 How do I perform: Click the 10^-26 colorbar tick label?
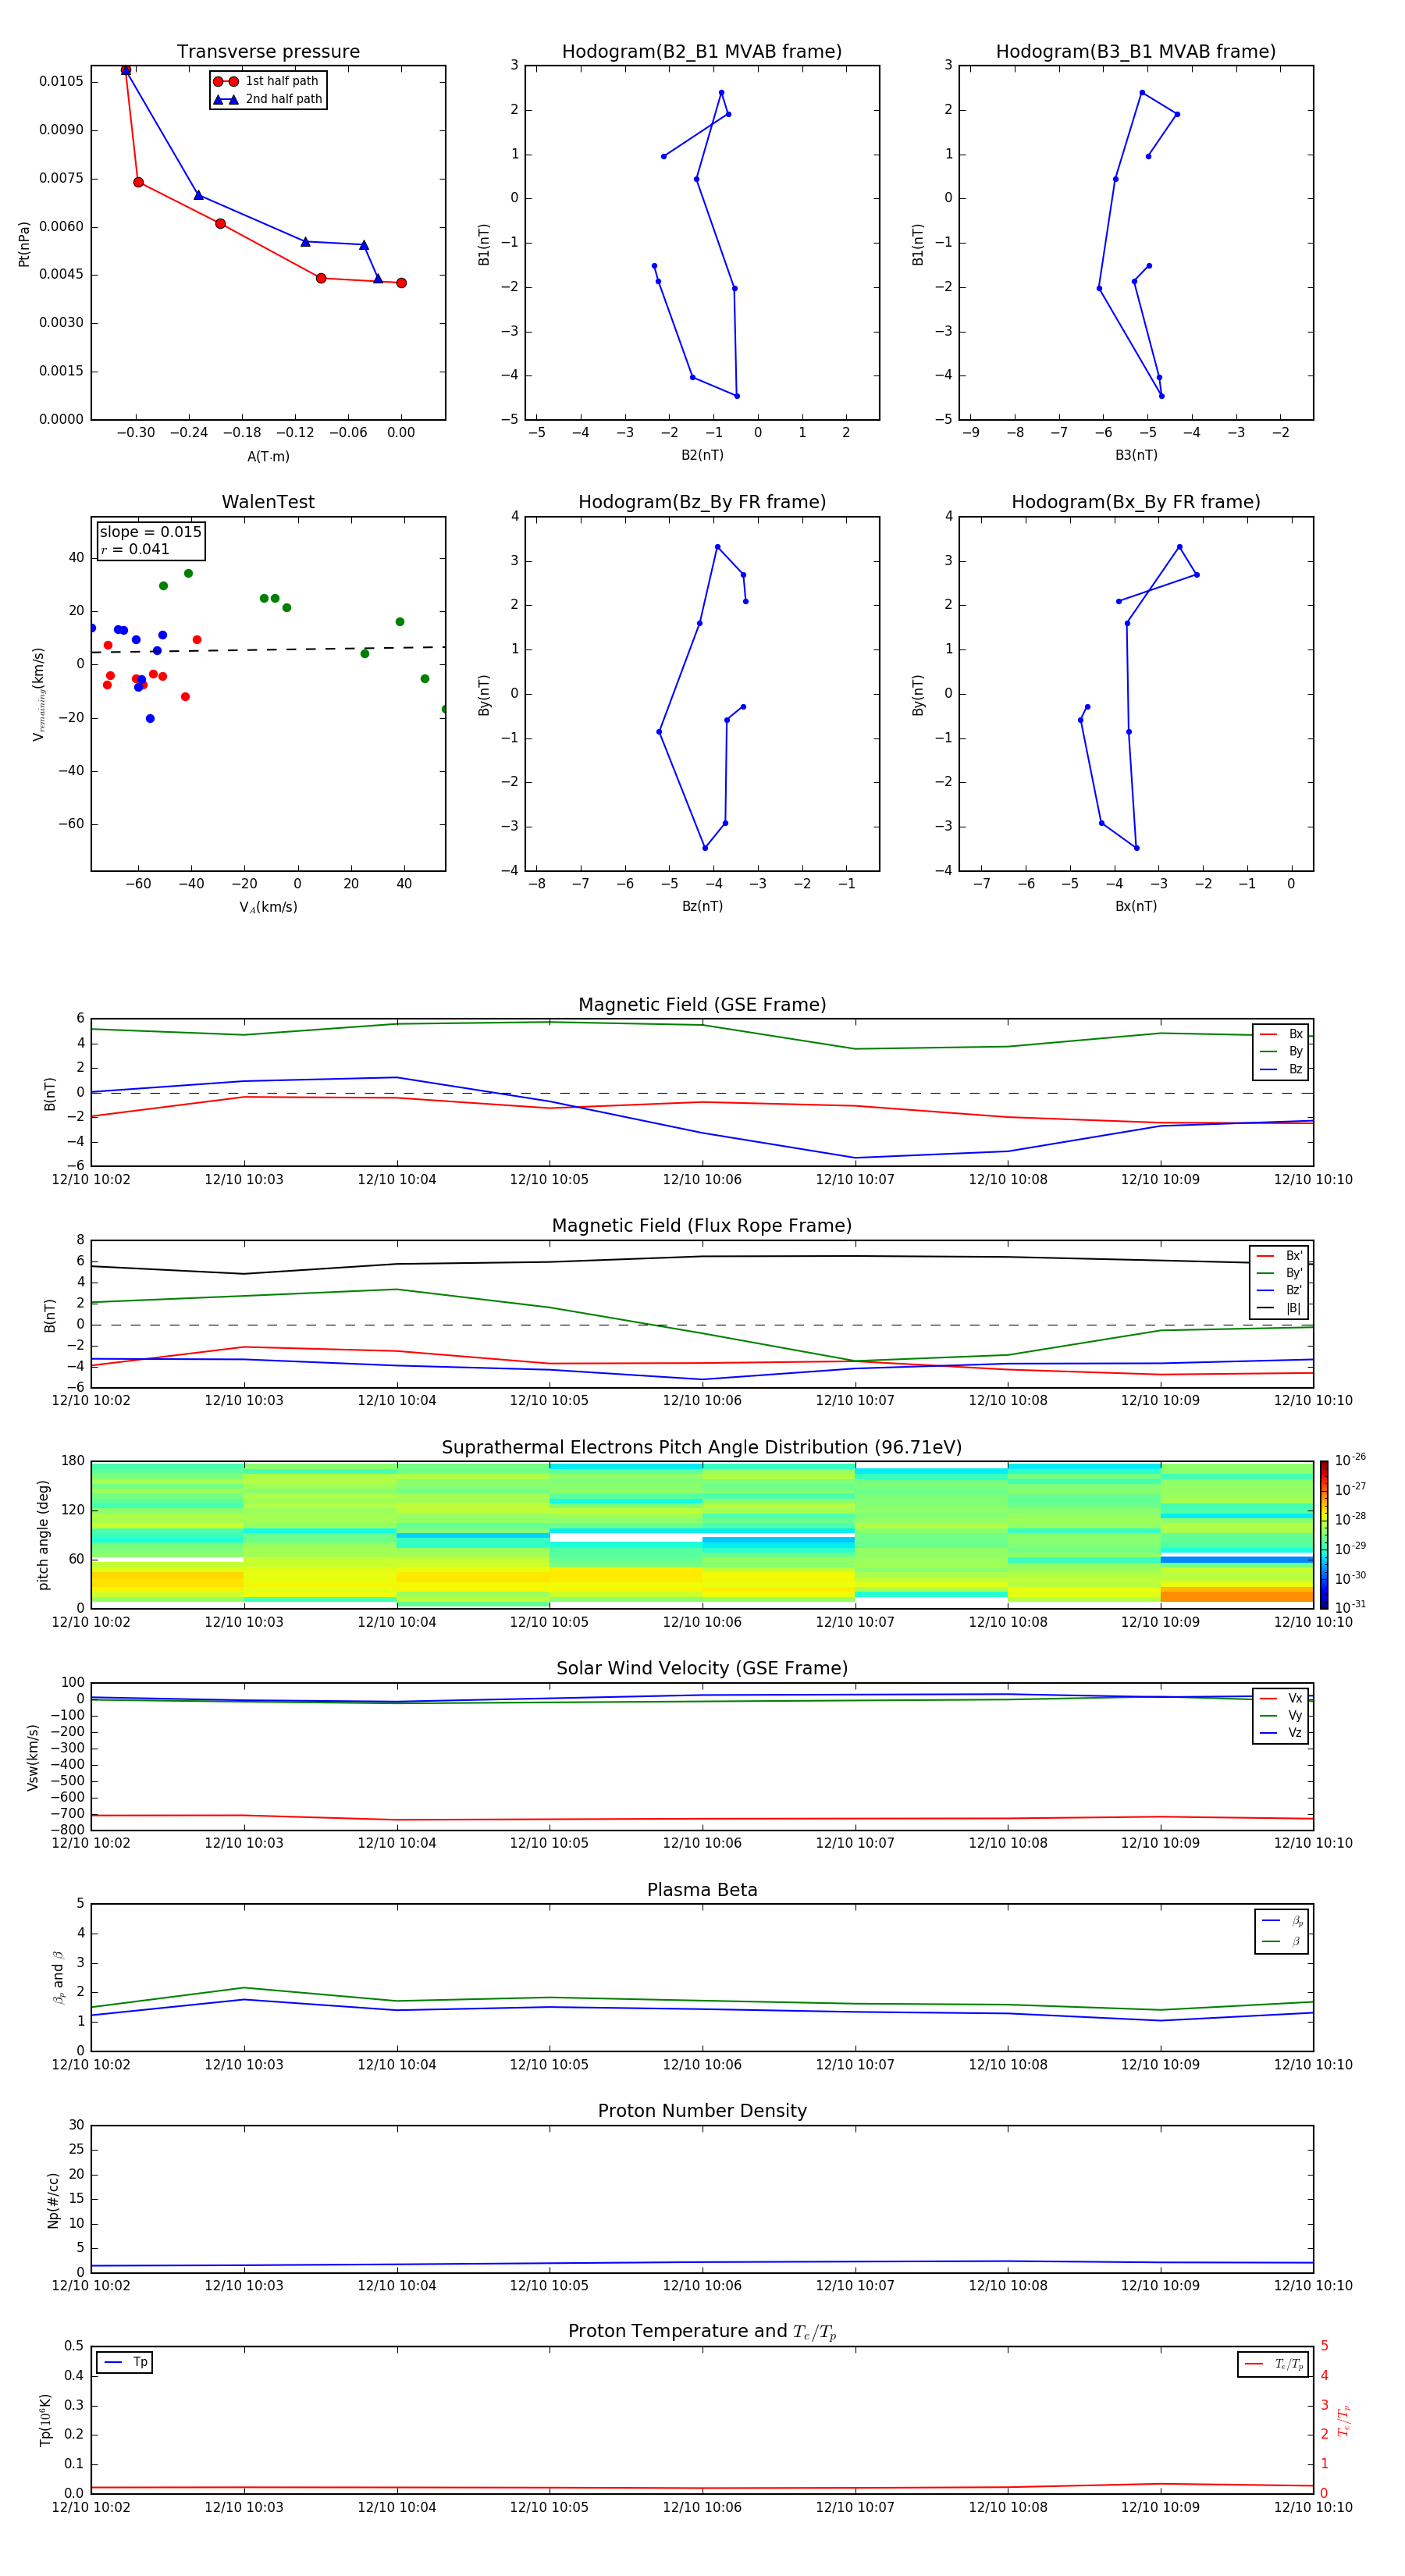(1350, 1460)
